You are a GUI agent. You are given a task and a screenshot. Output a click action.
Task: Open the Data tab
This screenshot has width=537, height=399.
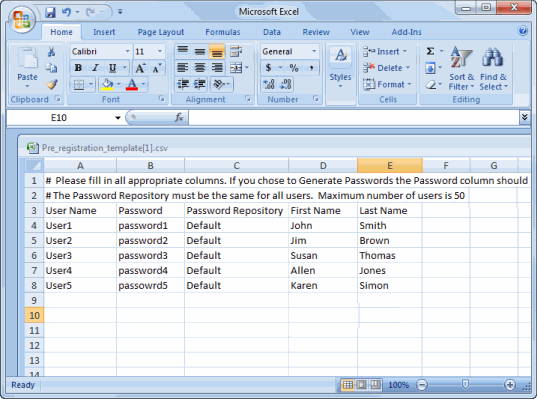pyautogui.click(x=272, y=32)
